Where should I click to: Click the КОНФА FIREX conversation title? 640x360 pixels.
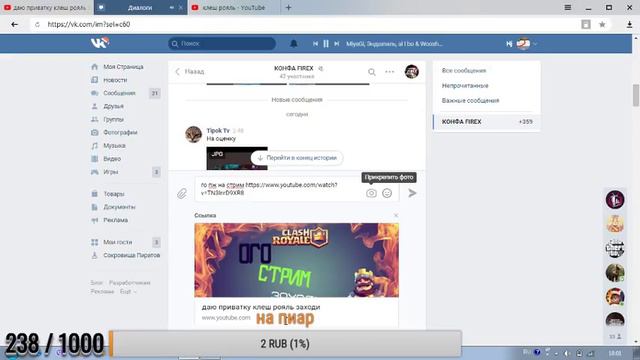(x=293, y=68)
